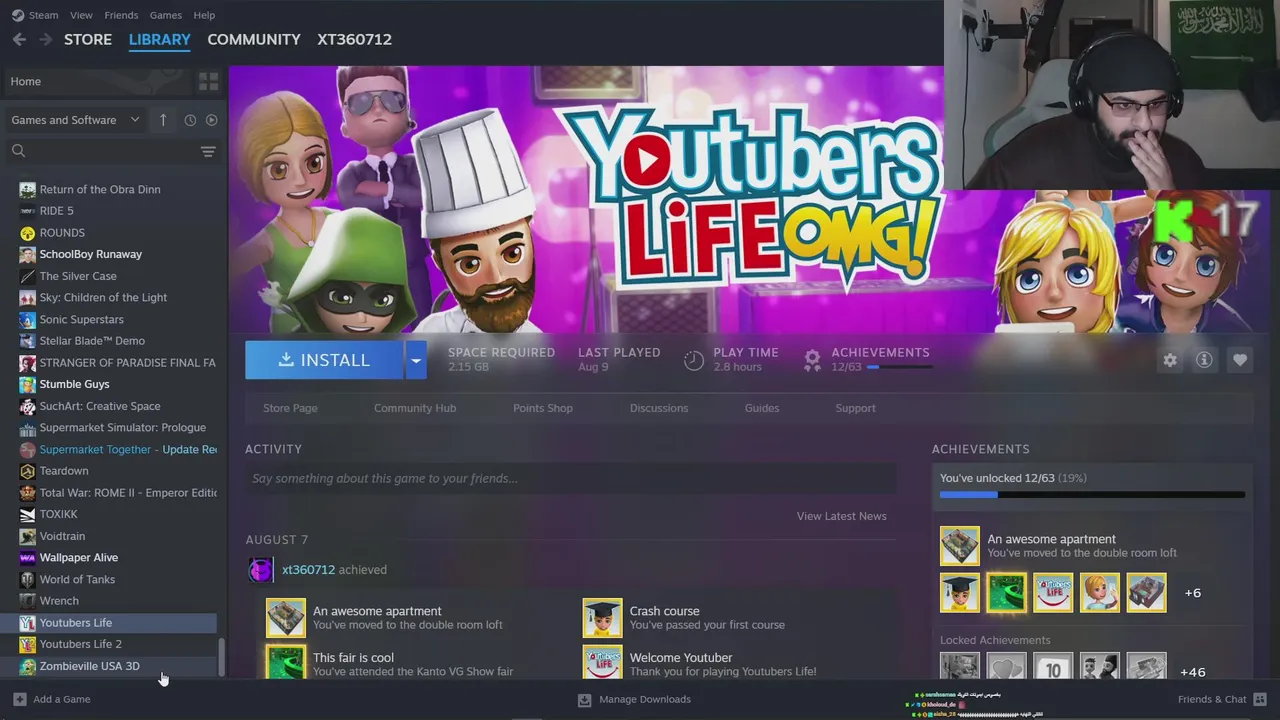Open Manage Downloads
This screenshot has height=720, width=1280.
[634, 699]
